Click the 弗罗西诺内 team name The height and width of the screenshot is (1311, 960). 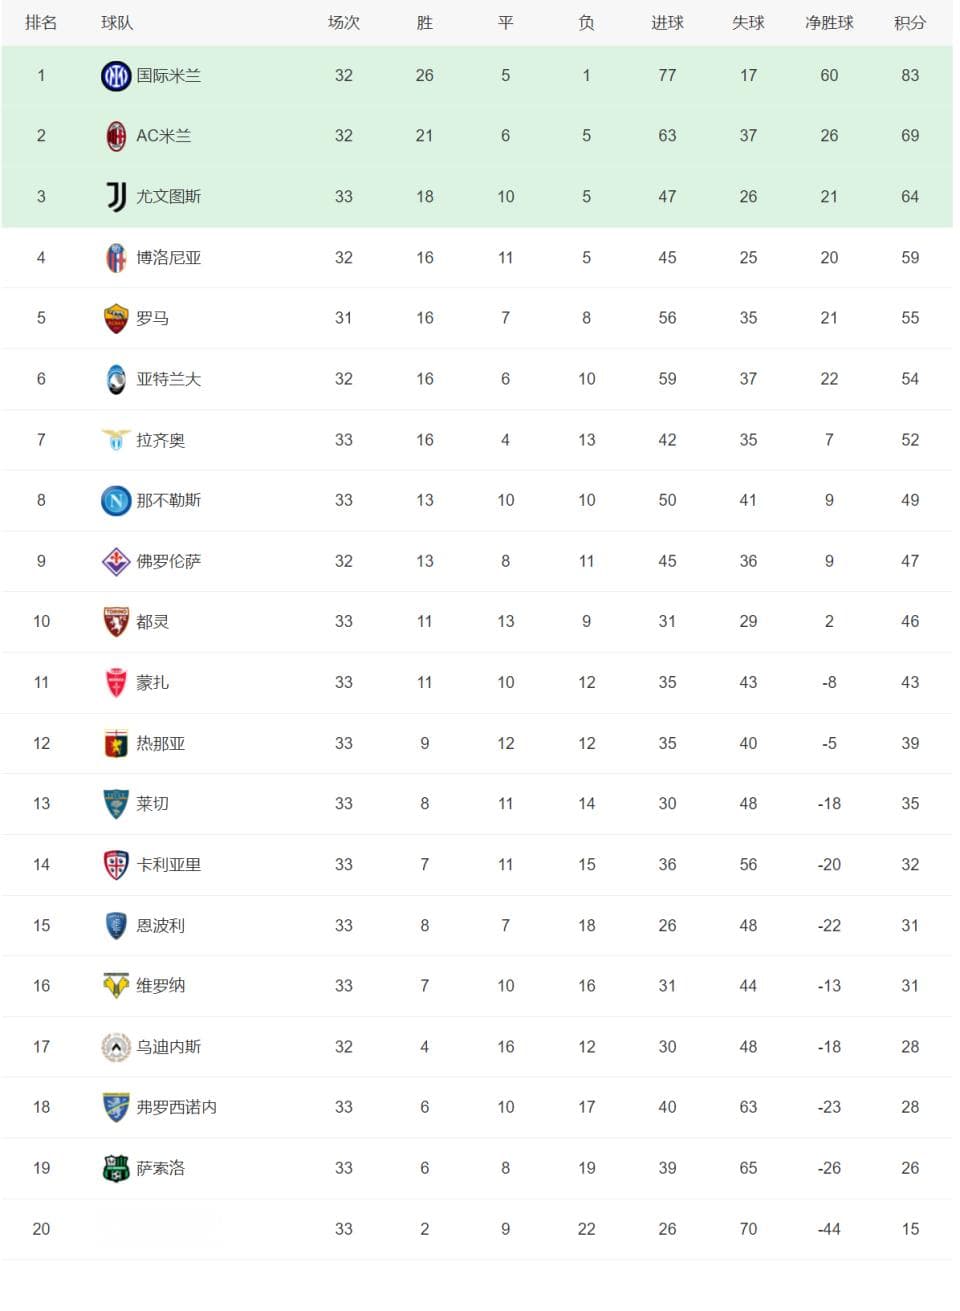click(177, 1107)
